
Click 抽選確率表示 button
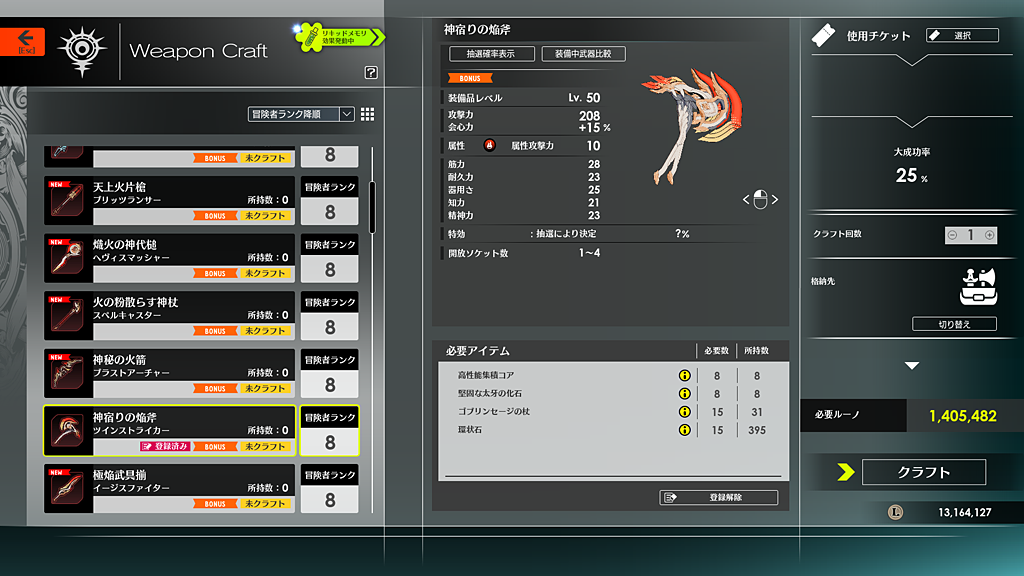(485, 54)
